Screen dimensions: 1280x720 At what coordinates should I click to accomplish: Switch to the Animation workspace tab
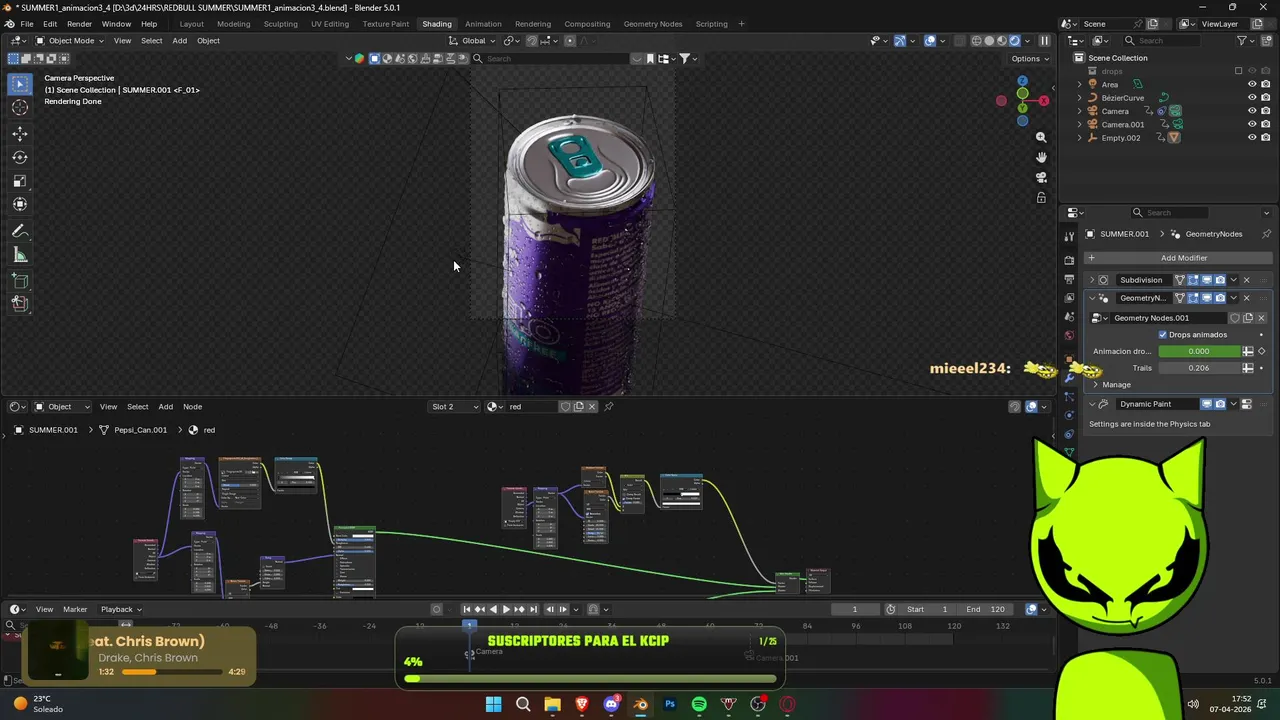tap(483, 24)
